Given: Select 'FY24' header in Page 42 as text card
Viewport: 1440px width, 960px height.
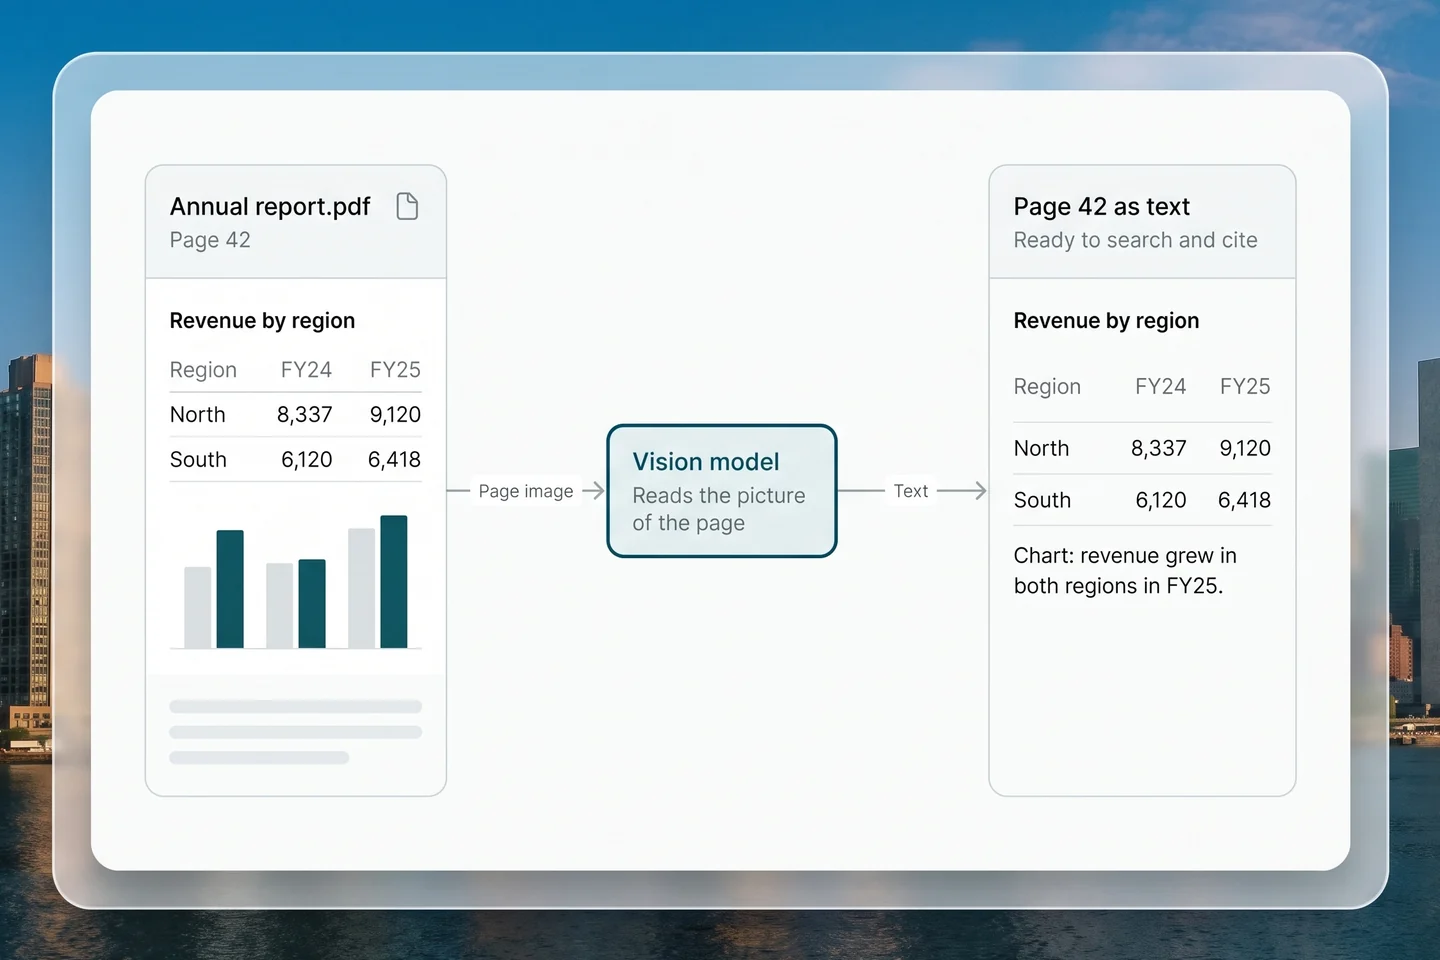Looking at the screenshot, I should (x=1161, y=387).
